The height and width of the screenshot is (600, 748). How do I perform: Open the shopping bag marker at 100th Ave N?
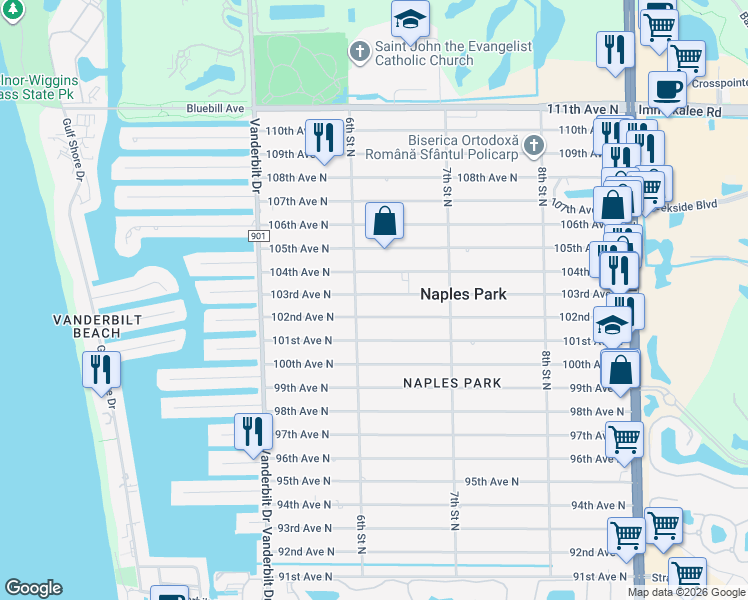coord(620,371)
